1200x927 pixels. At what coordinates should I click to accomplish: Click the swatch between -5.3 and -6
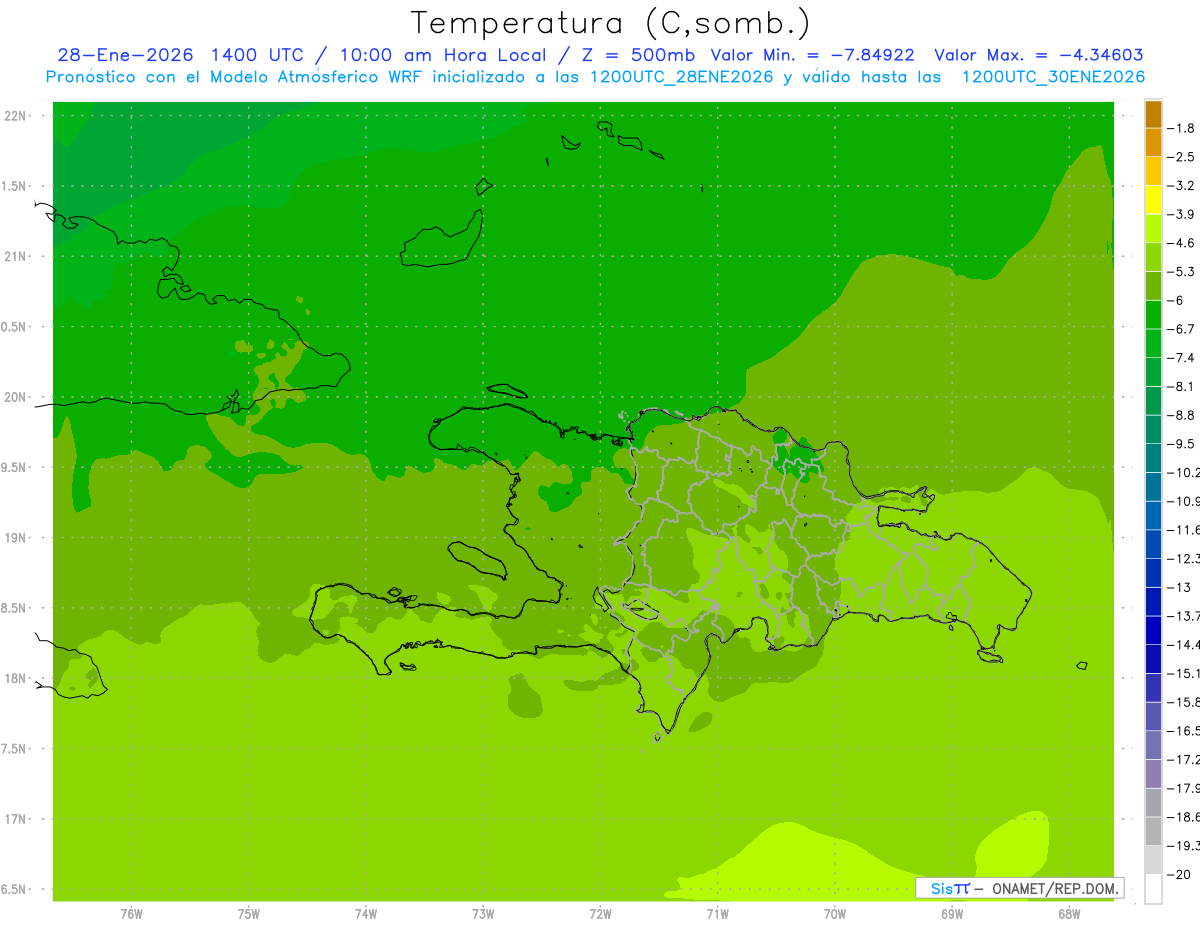pyautogui.click(x=1153, y=286)
